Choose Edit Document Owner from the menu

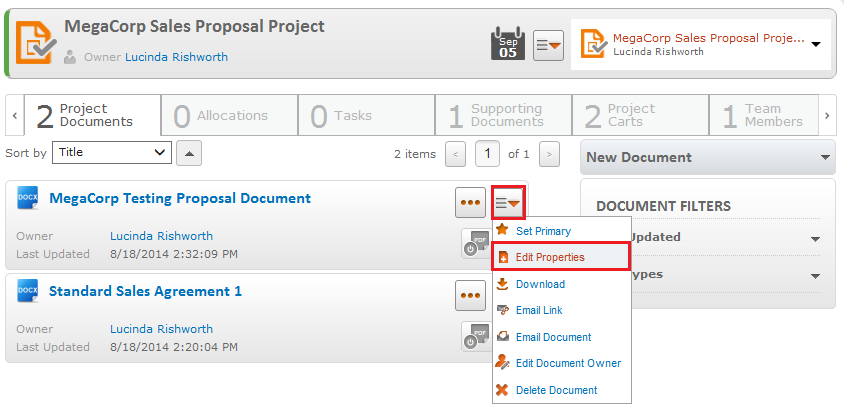[x=561, y=363]
